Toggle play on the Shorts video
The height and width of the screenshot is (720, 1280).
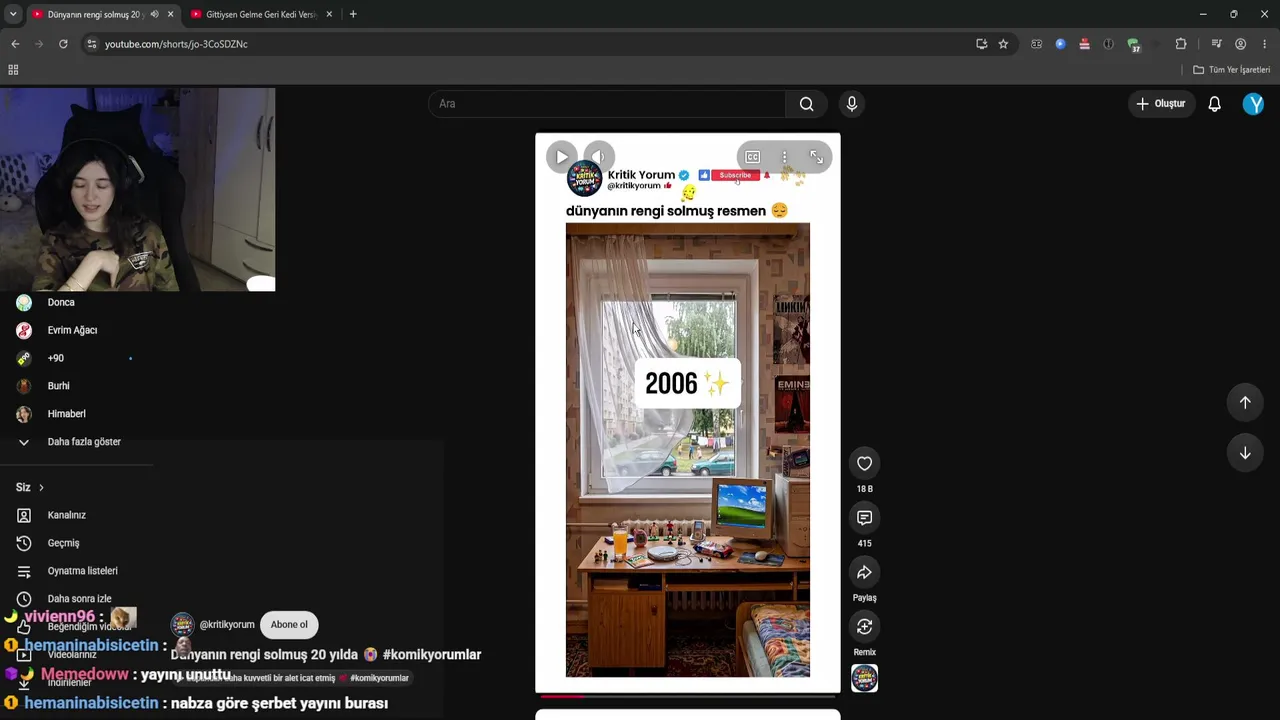coord(562,157)
